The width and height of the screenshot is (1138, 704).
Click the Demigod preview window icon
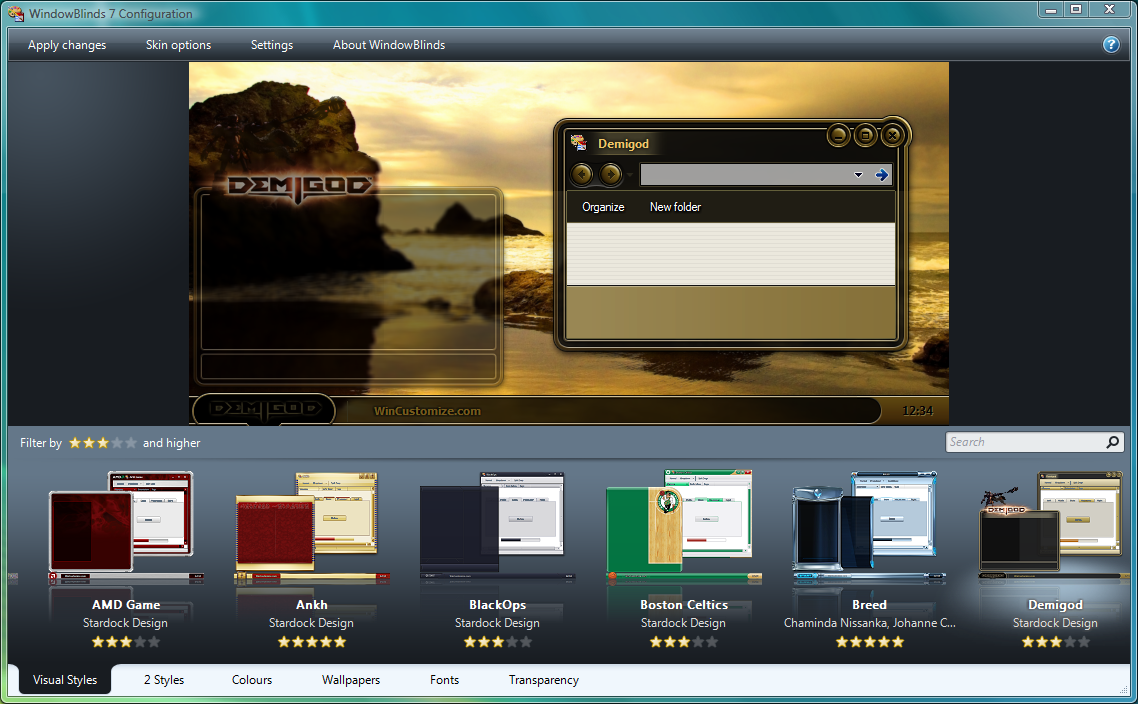click(x=578, y=143)
